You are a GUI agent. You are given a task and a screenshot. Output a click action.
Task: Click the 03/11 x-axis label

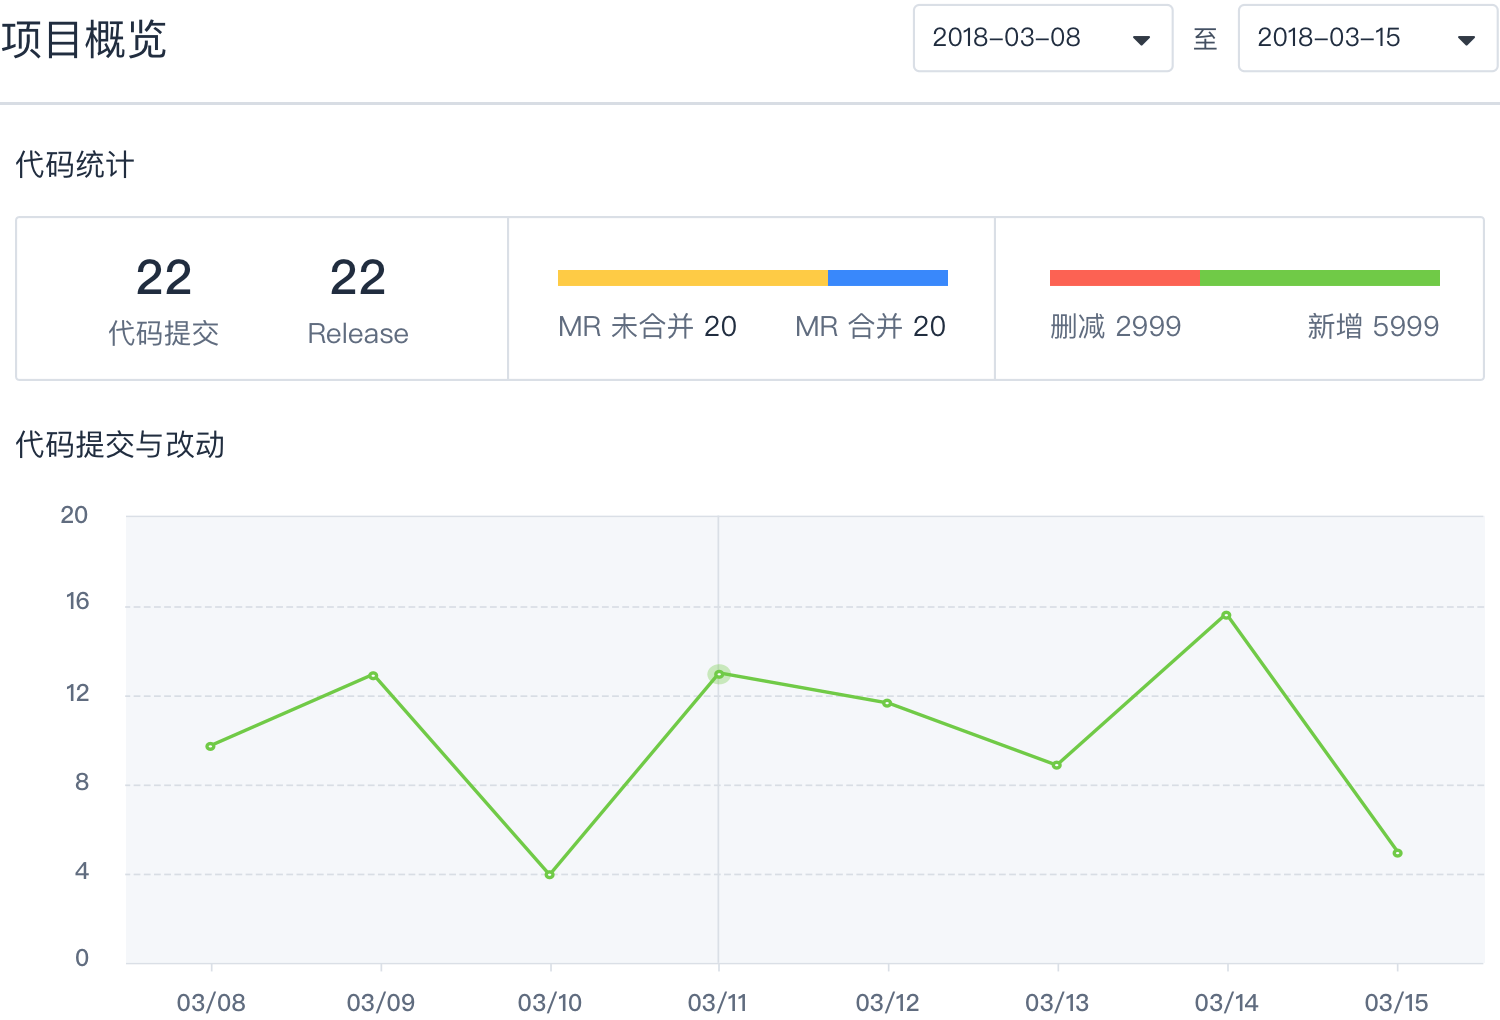pos(718,1002)
